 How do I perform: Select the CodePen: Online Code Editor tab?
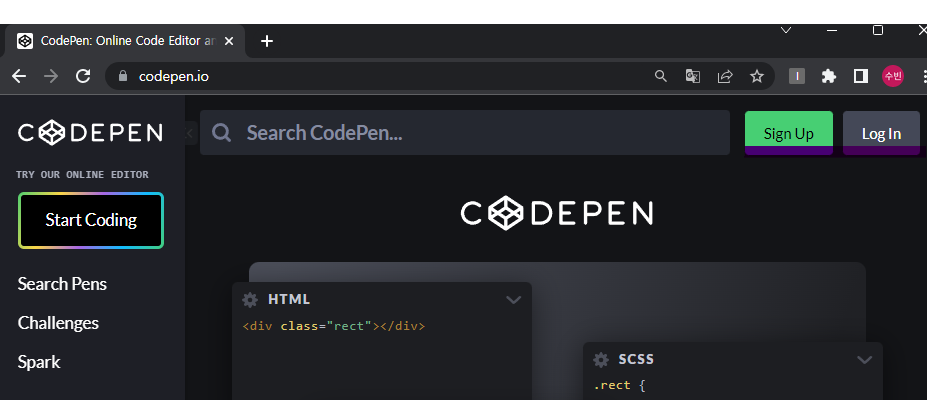(124, 41)
